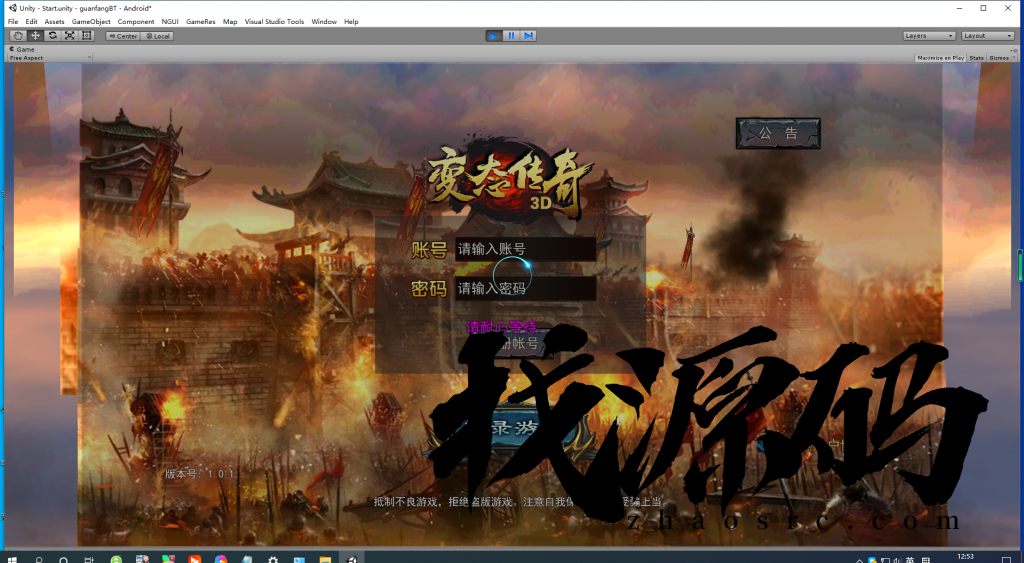This screenshot has height=563, width=1024.
Task: Open the taskbar clock showing 12:53
Action: pyautogui.click(x=966, y=558)
